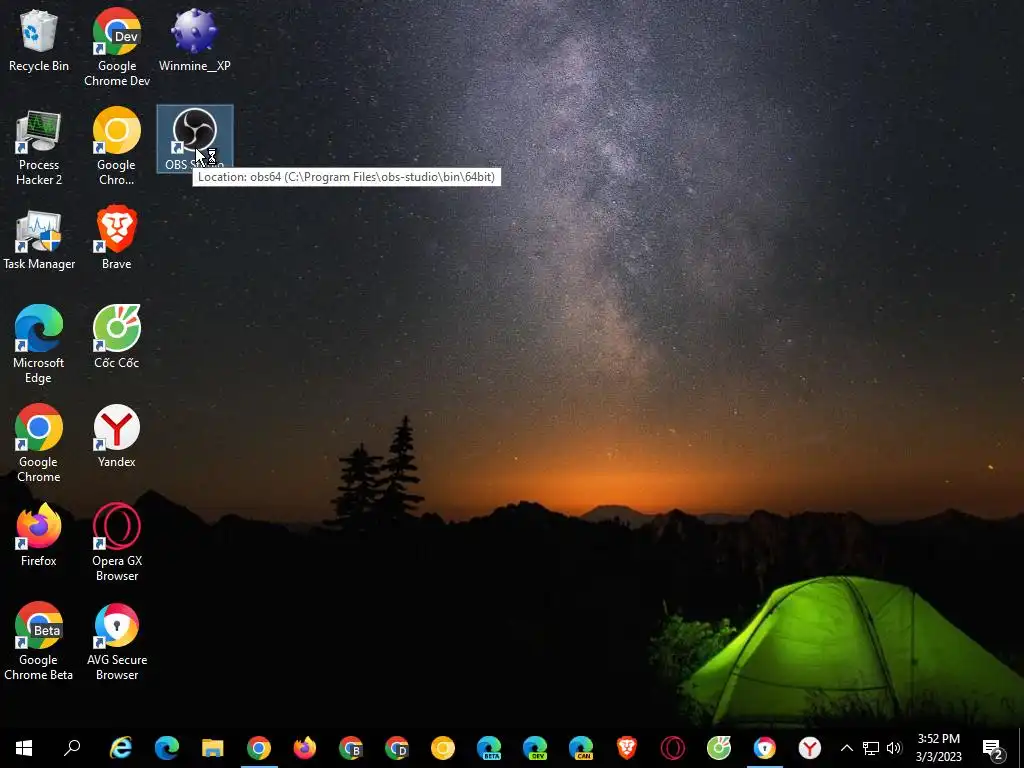Select Opera GX Browser desktop shortcut
This screenshot has height=768, width=1024.
click(116, 542)
